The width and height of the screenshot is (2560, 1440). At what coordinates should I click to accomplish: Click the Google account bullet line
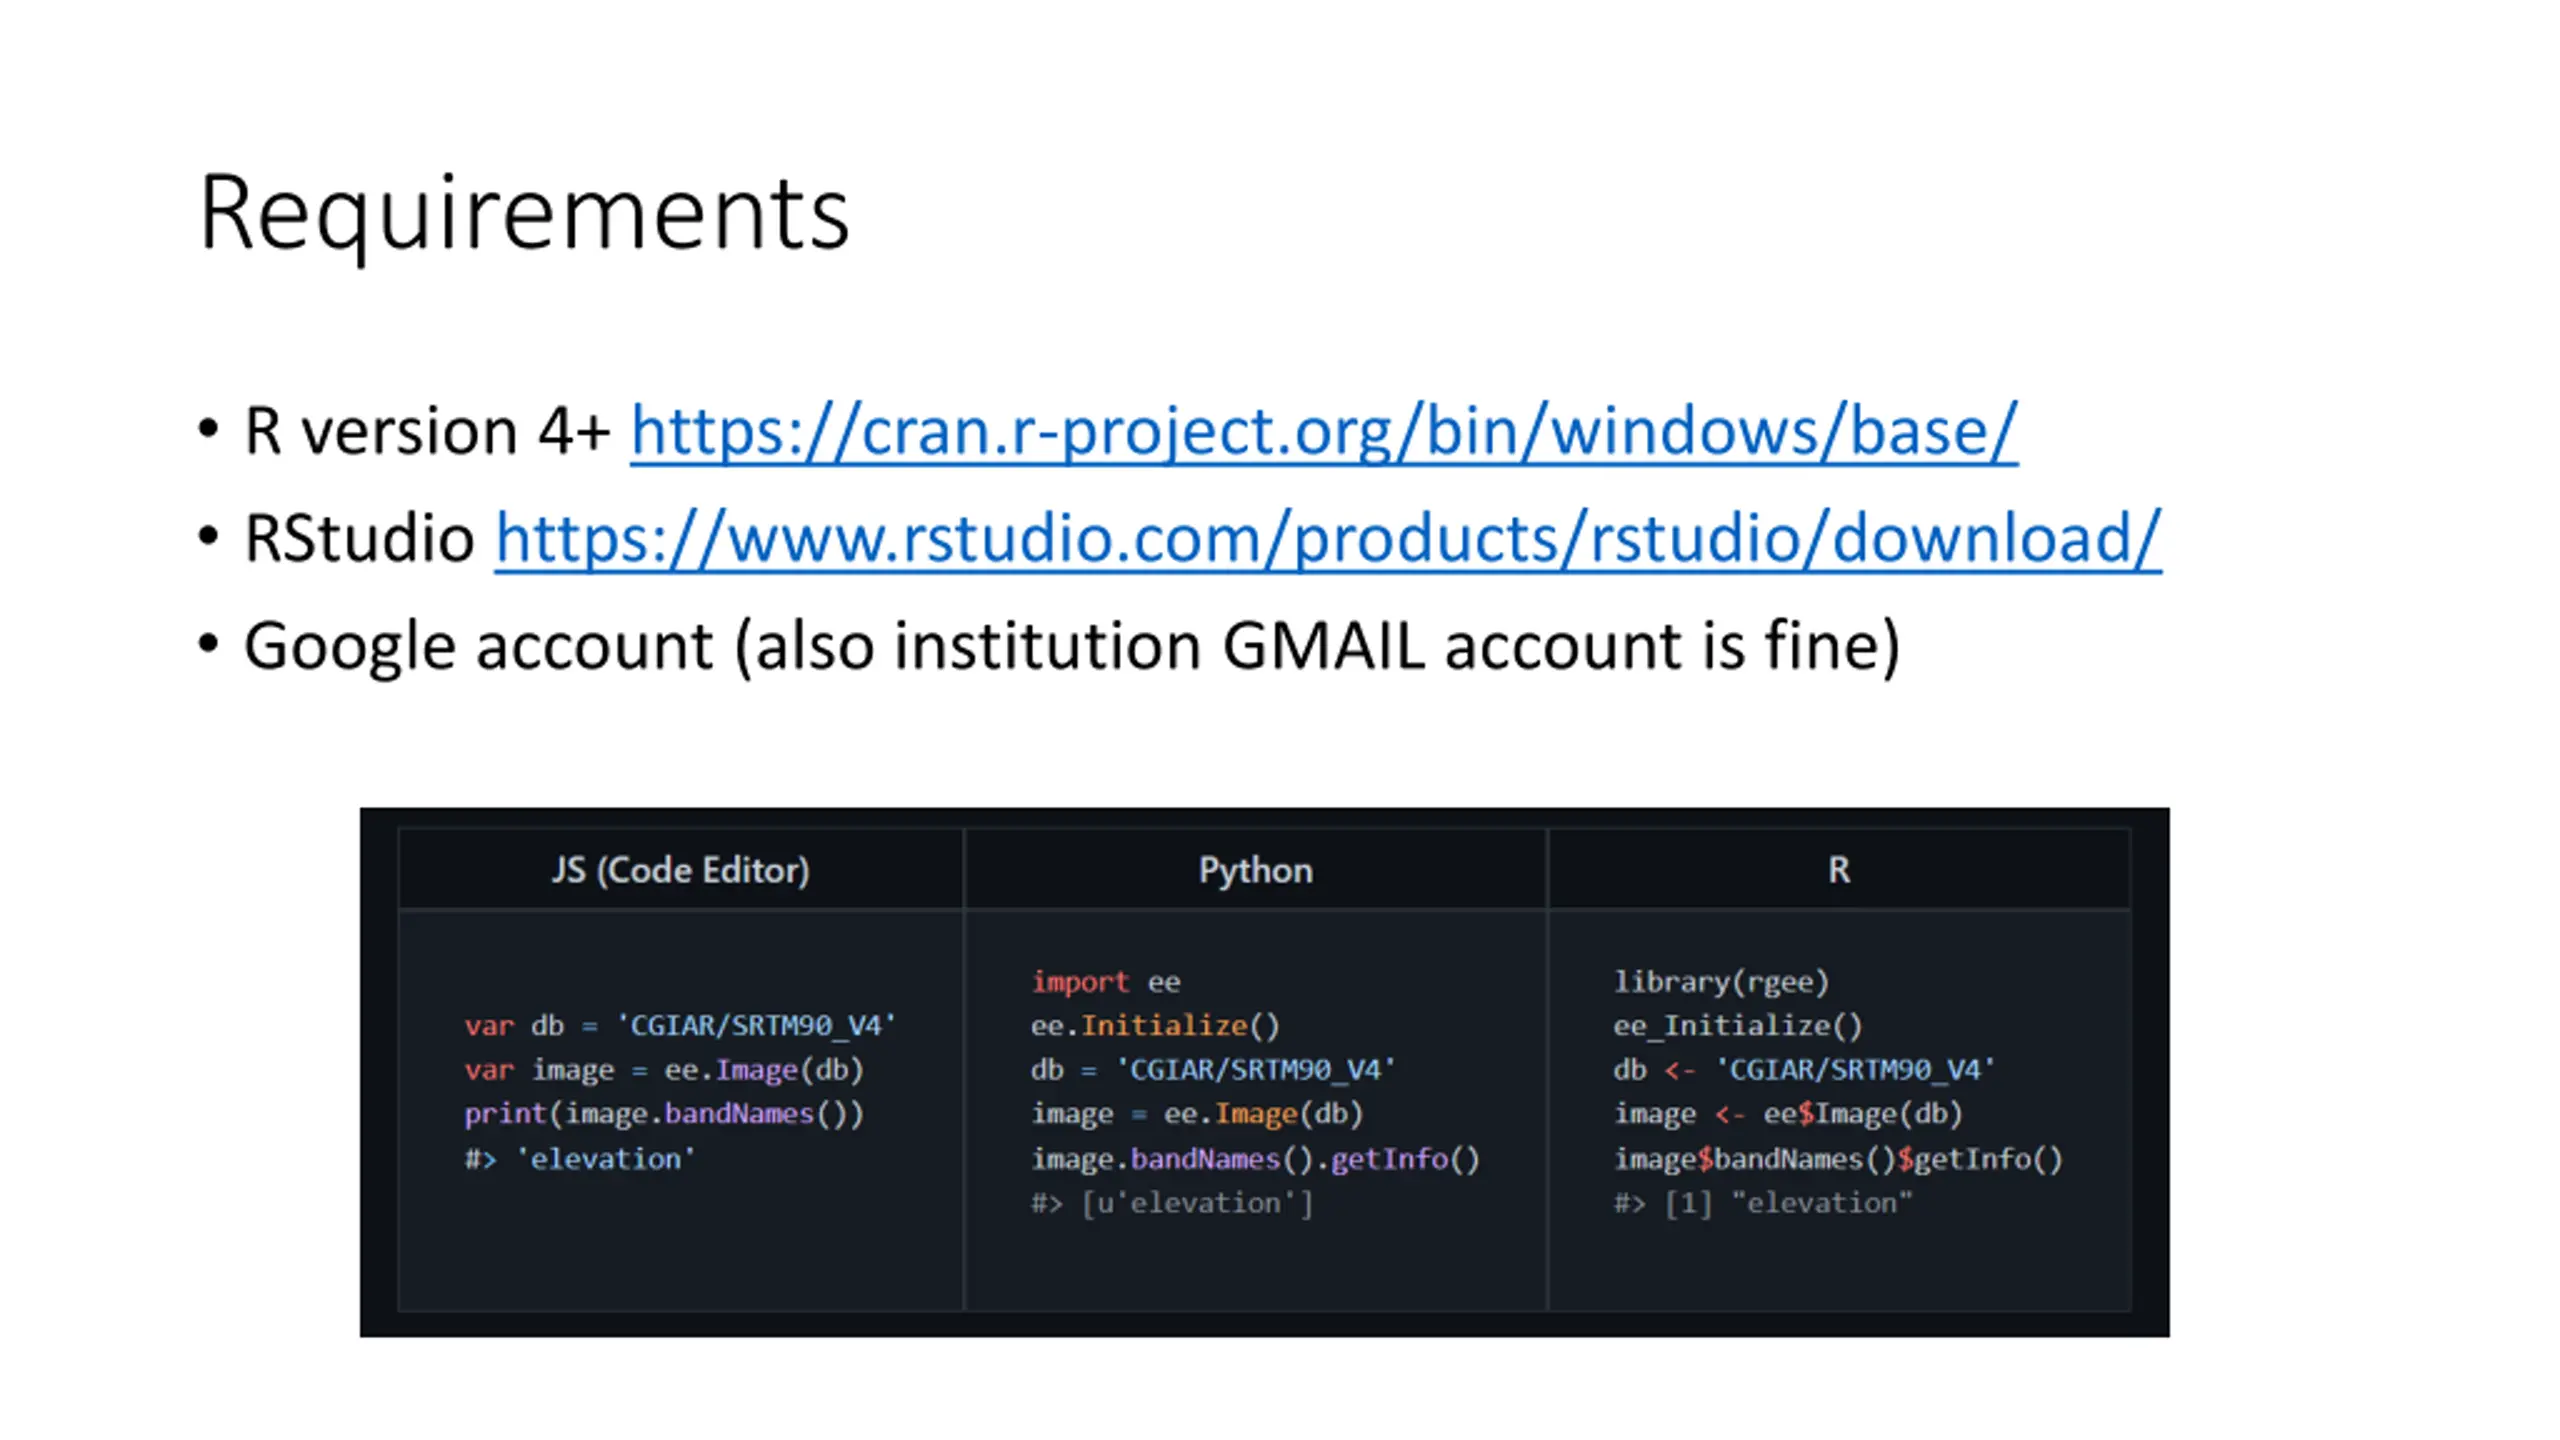pos(1072,646)
